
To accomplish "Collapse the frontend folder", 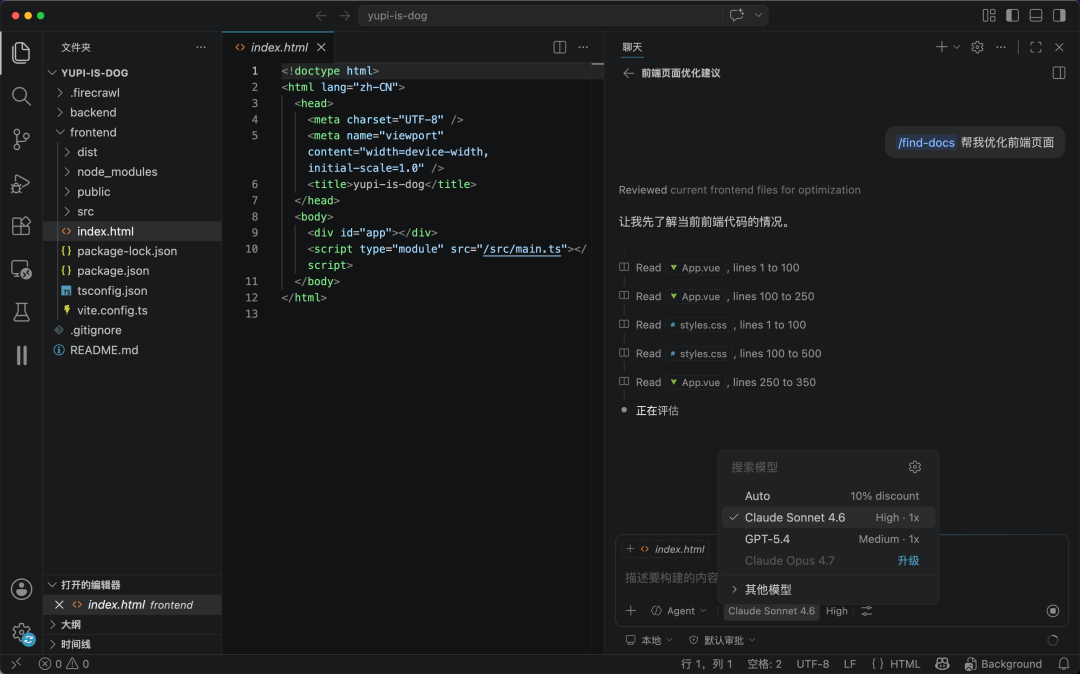I will pos(132,132).
